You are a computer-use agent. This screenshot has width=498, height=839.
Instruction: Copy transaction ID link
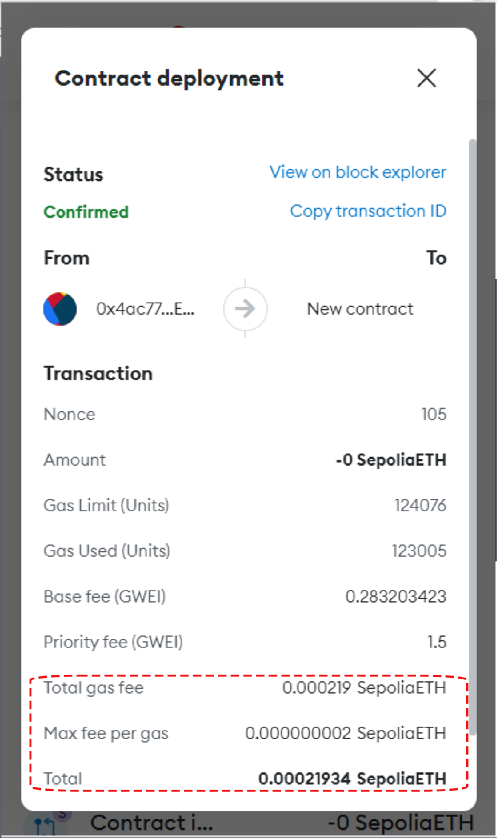[x=368, y=211]
